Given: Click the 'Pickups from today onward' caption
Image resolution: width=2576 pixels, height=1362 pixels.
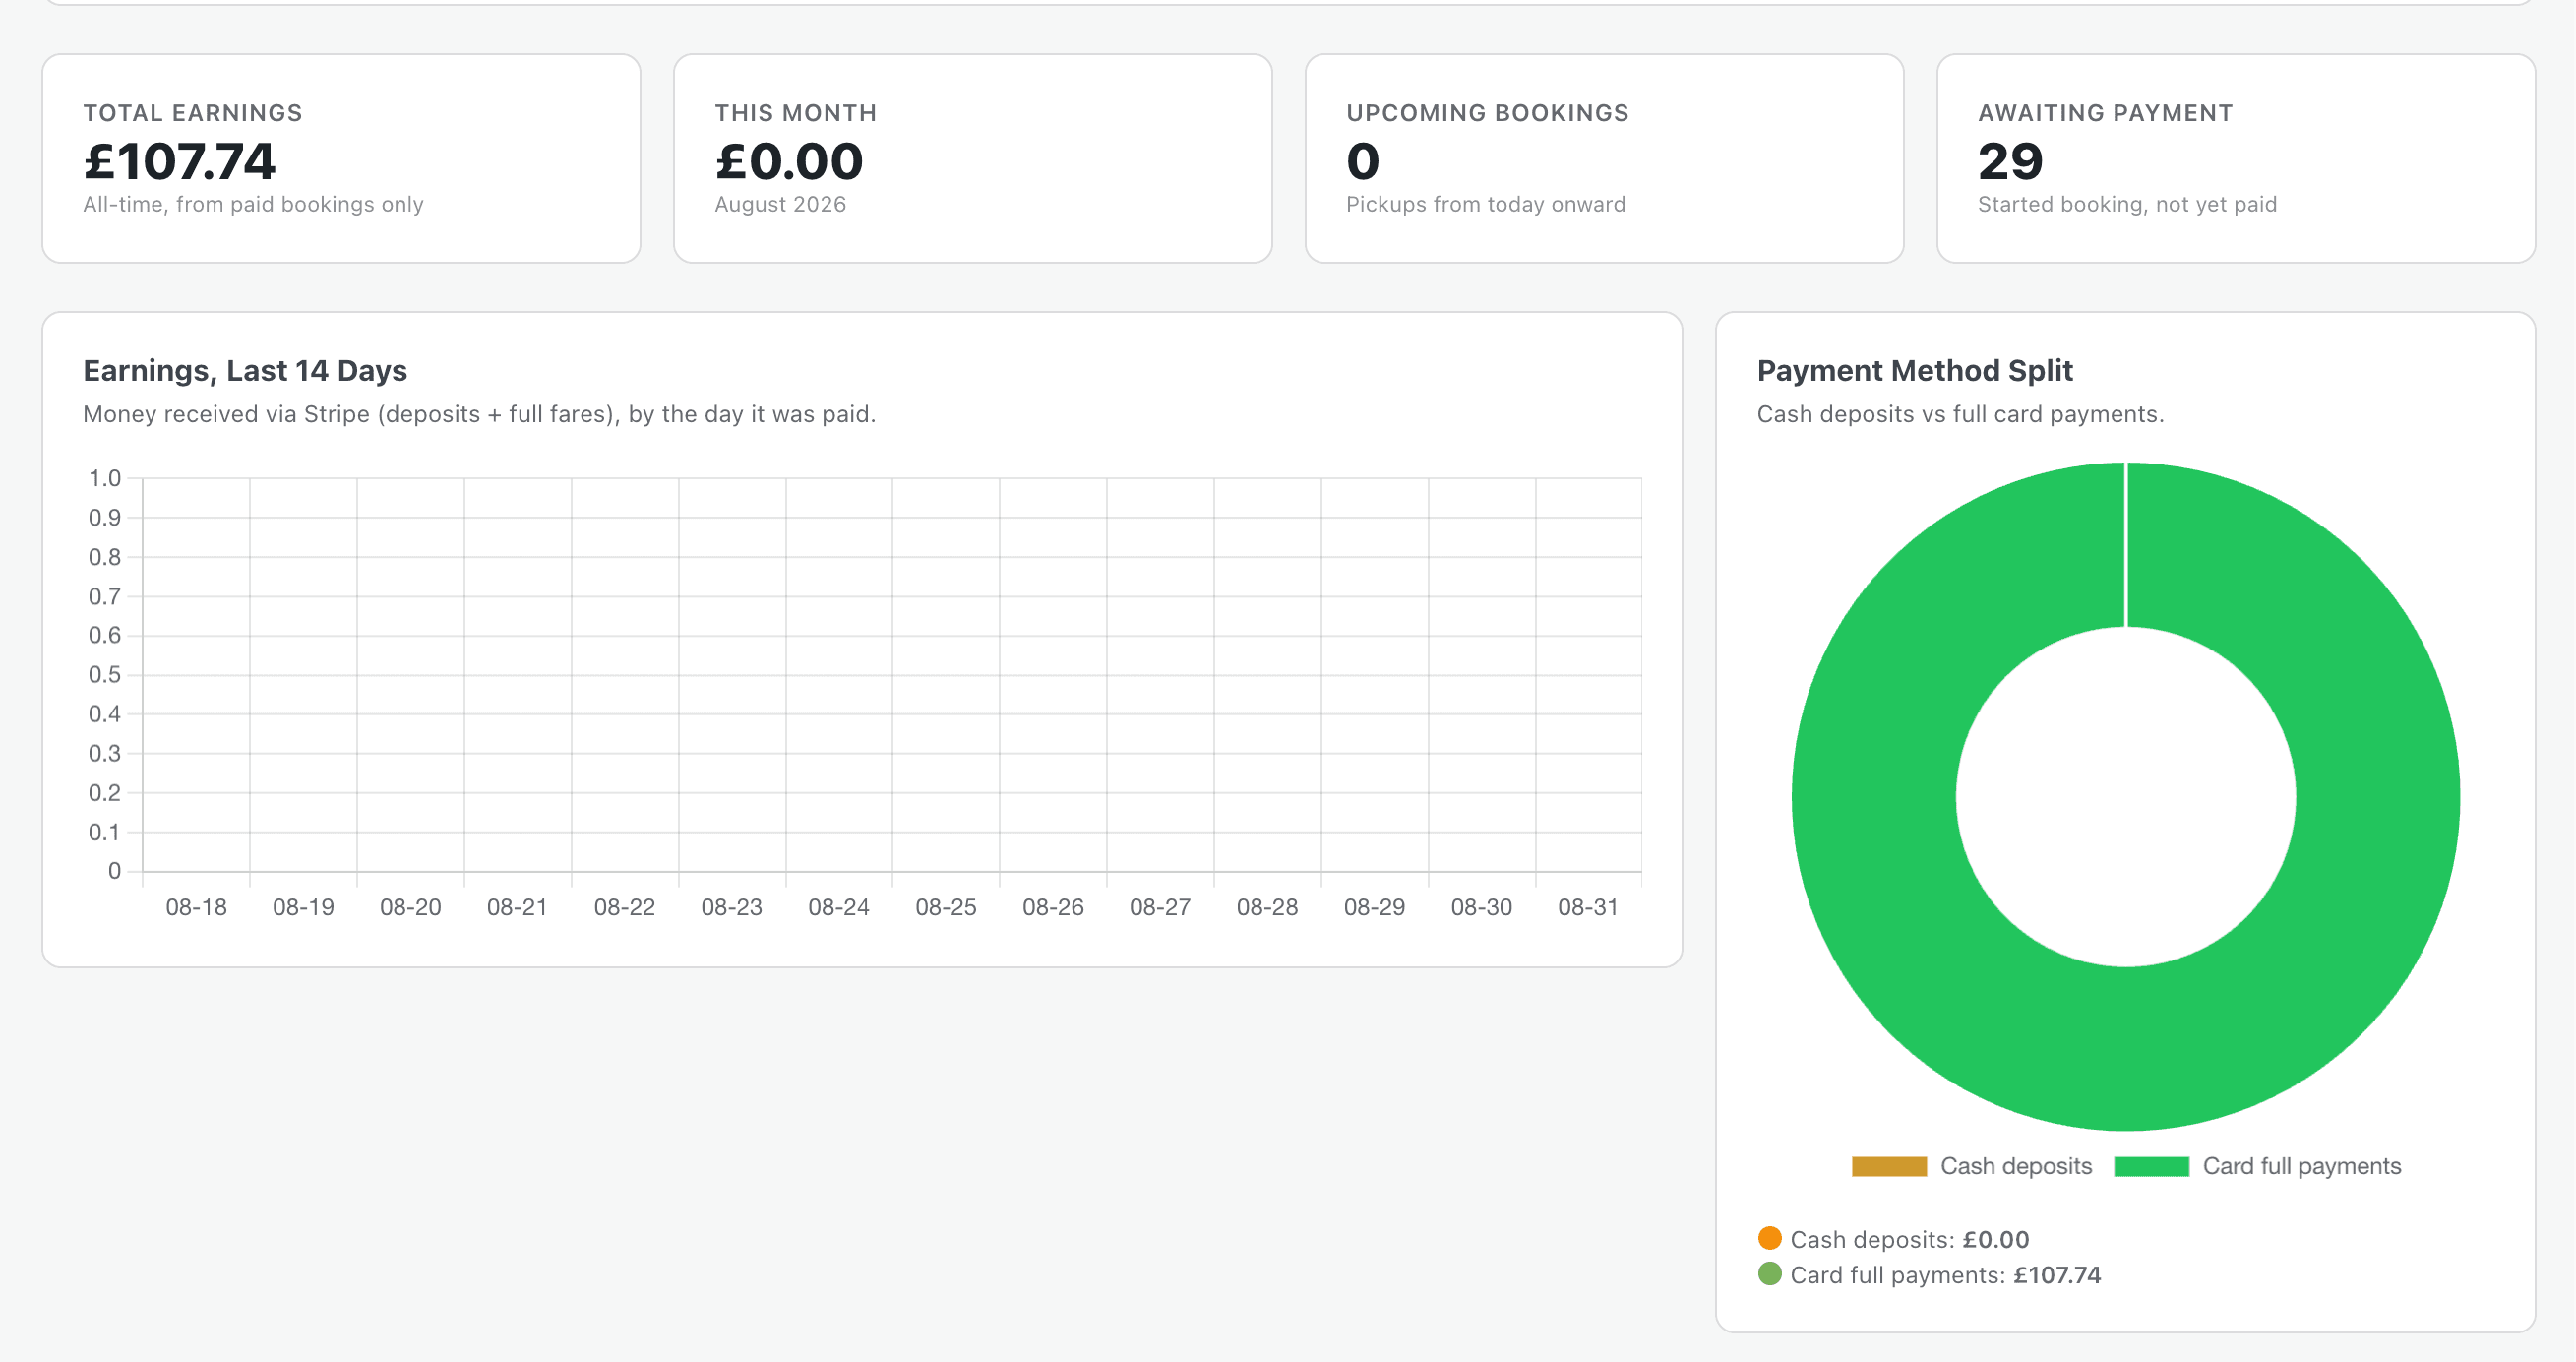Looking at the screenshot, I should (1486, 204).
